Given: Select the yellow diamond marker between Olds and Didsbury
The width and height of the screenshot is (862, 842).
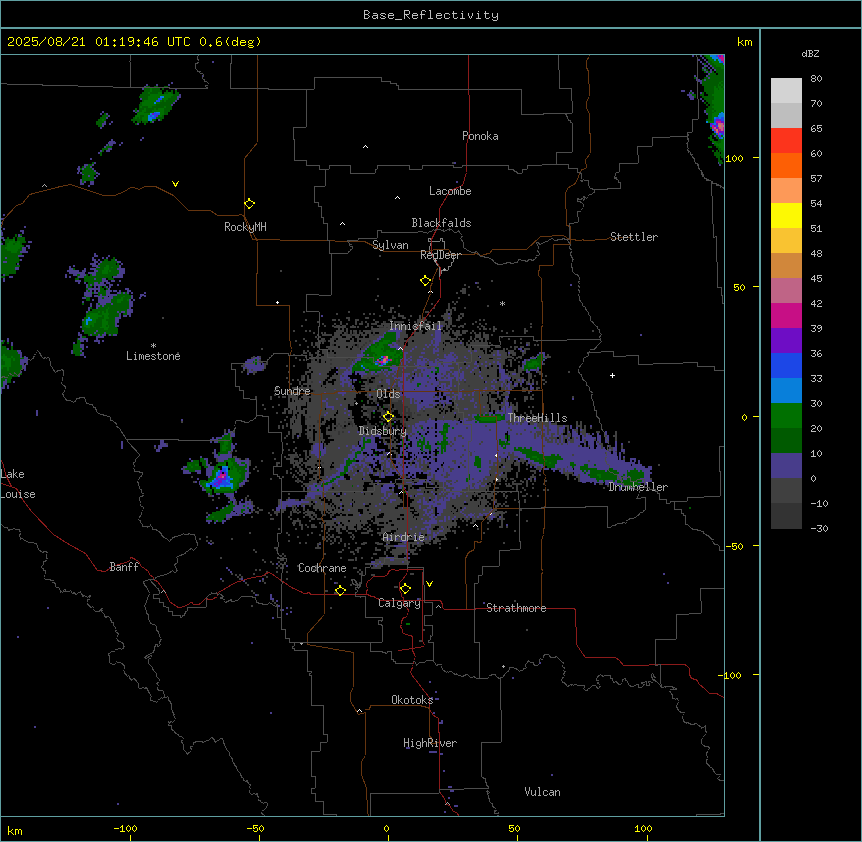Looking at the screenshot, I should 389,417.
